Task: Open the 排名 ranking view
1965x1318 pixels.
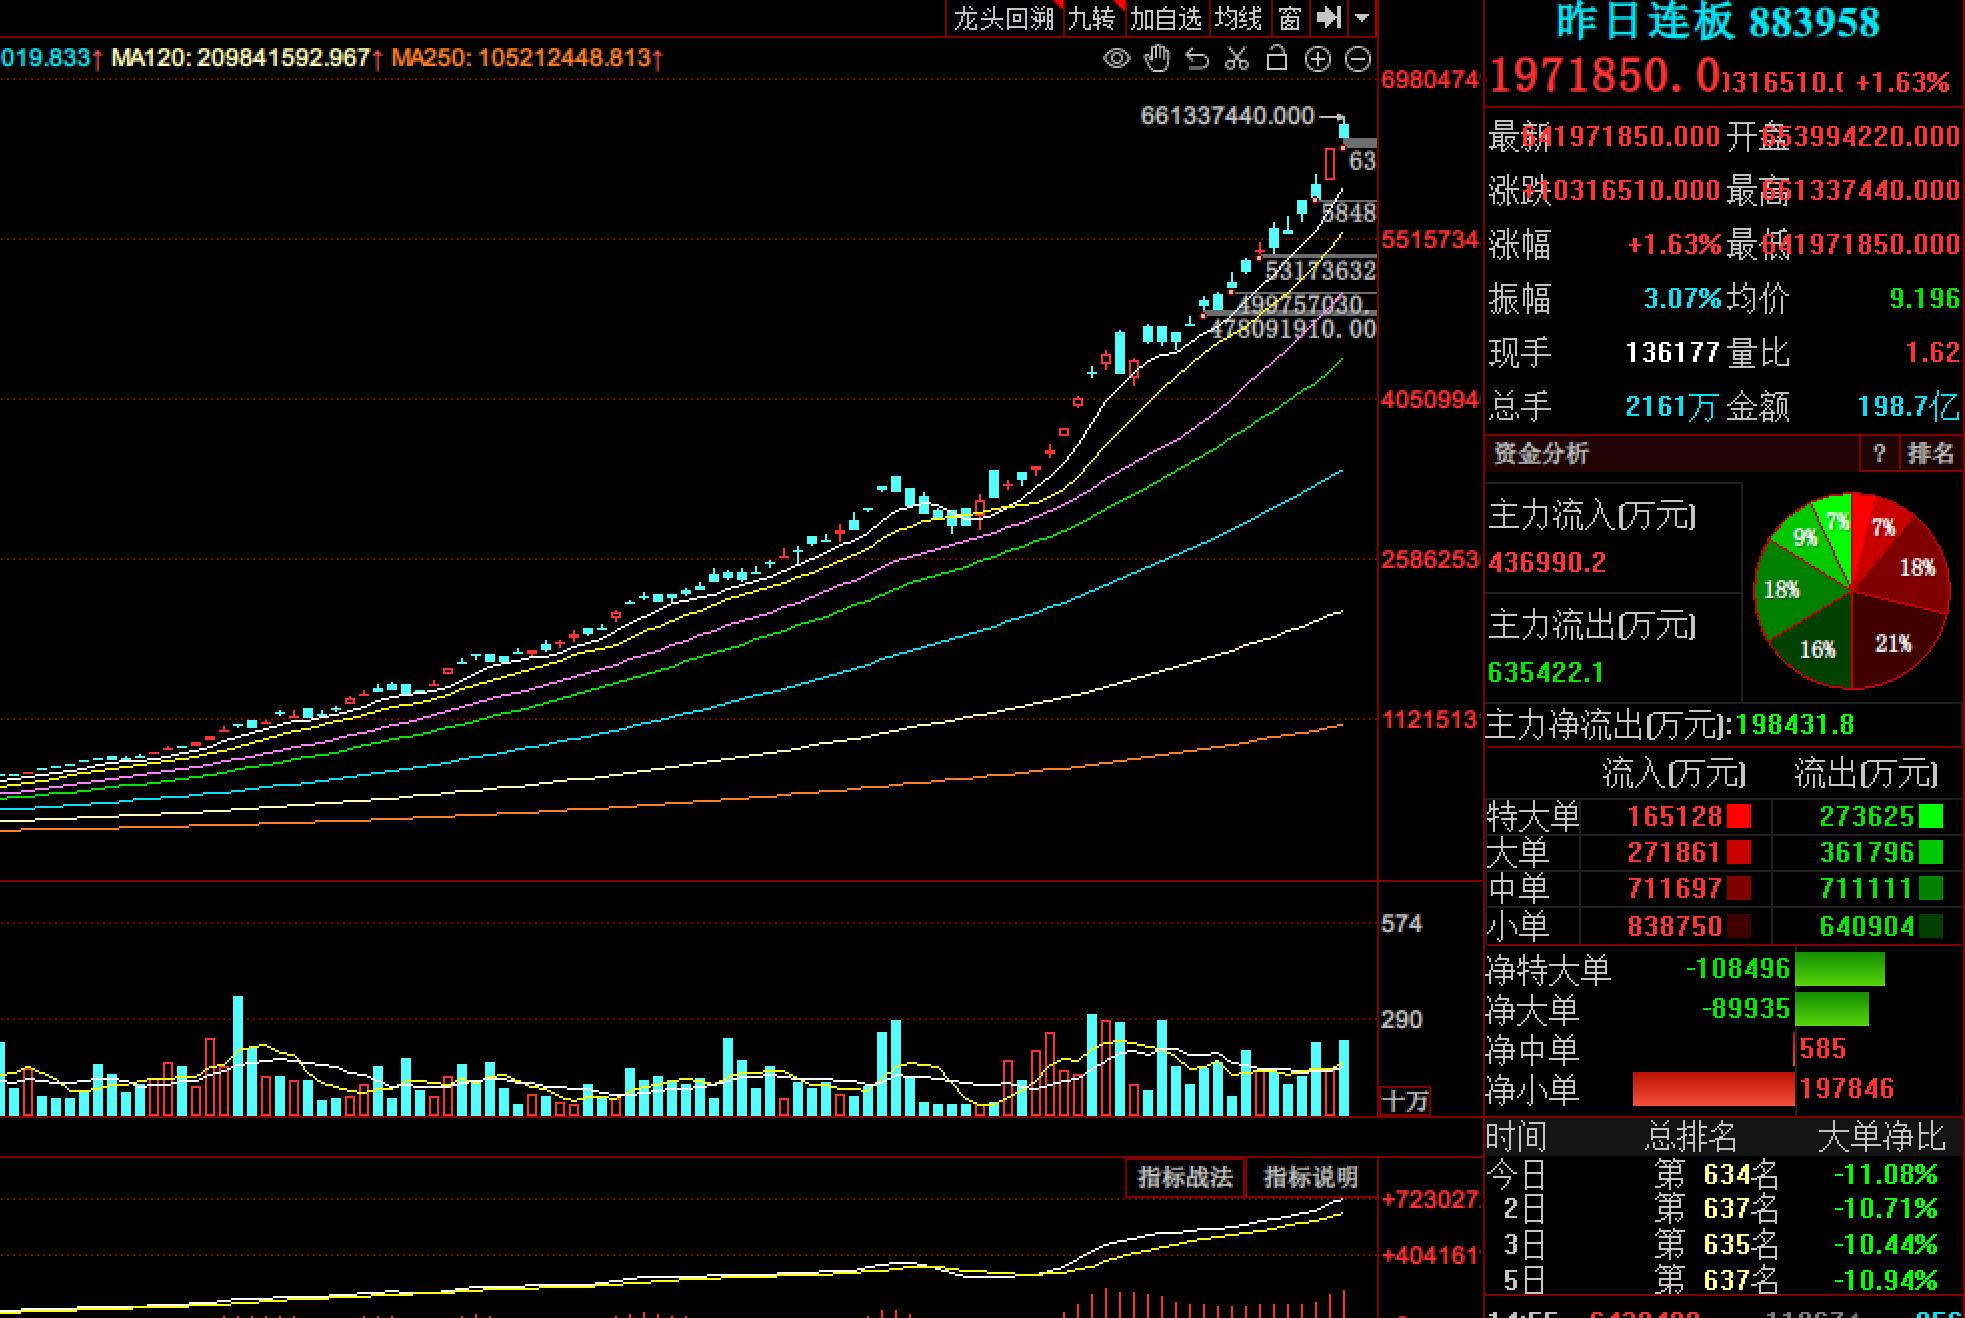Action: tap(1930, 453)
